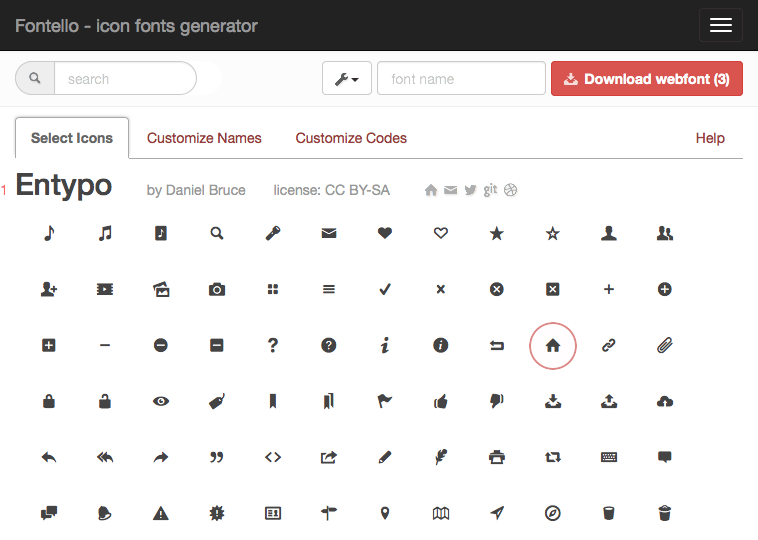758x540 pixels.
Task: Click the Entypo font heading
Action: [64, 185]
